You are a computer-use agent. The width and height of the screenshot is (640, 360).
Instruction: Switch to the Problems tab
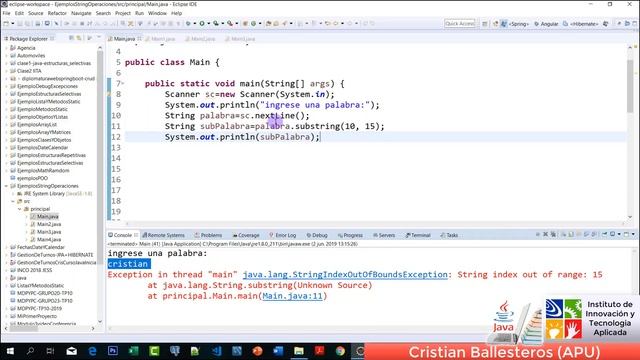[208, 235]
